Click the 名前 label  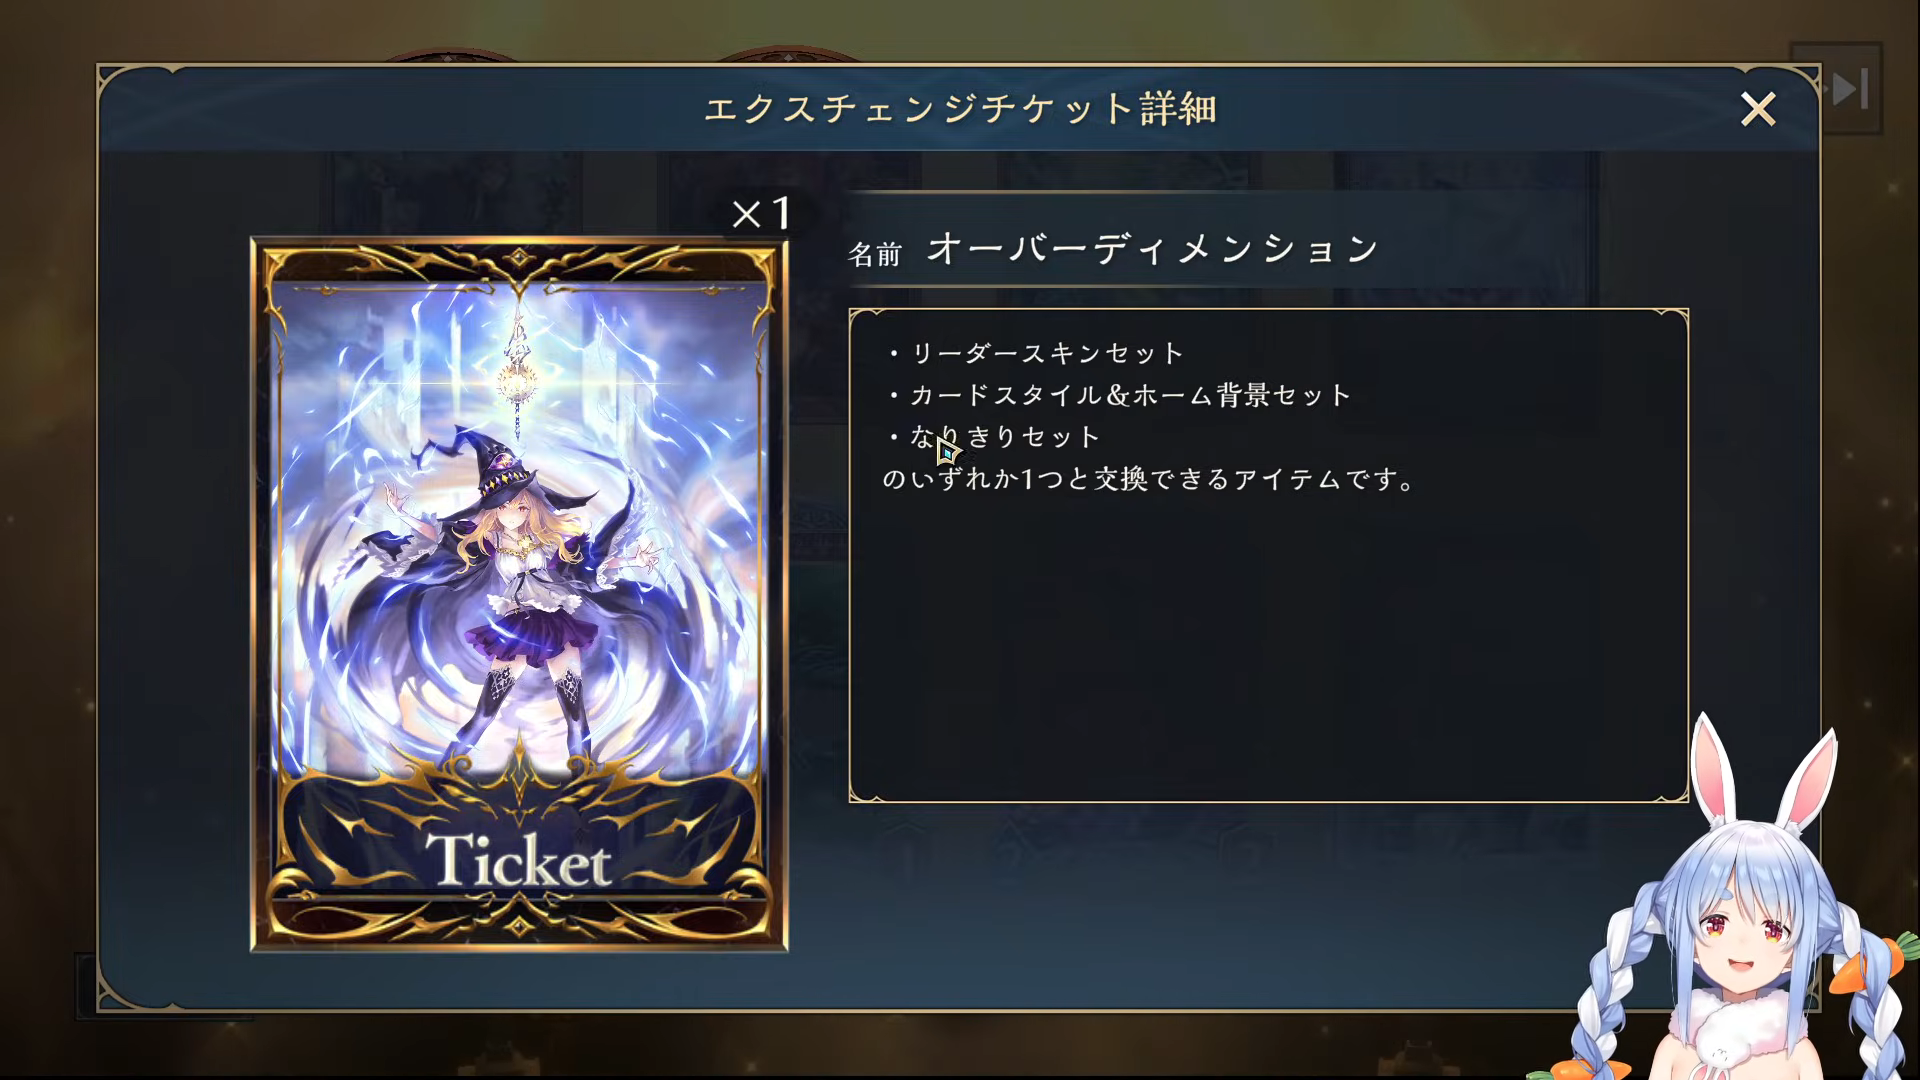pyautogui.click(x=875, y=254)
